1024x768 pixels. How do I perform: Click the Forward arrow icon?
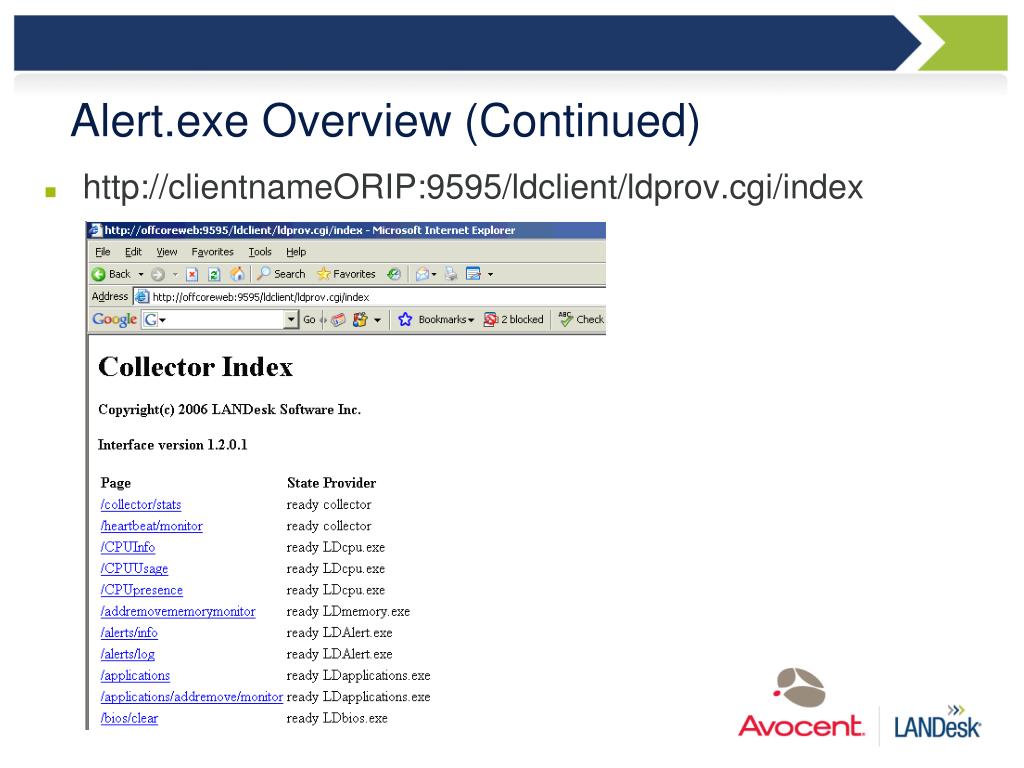(x=157, y=274)
